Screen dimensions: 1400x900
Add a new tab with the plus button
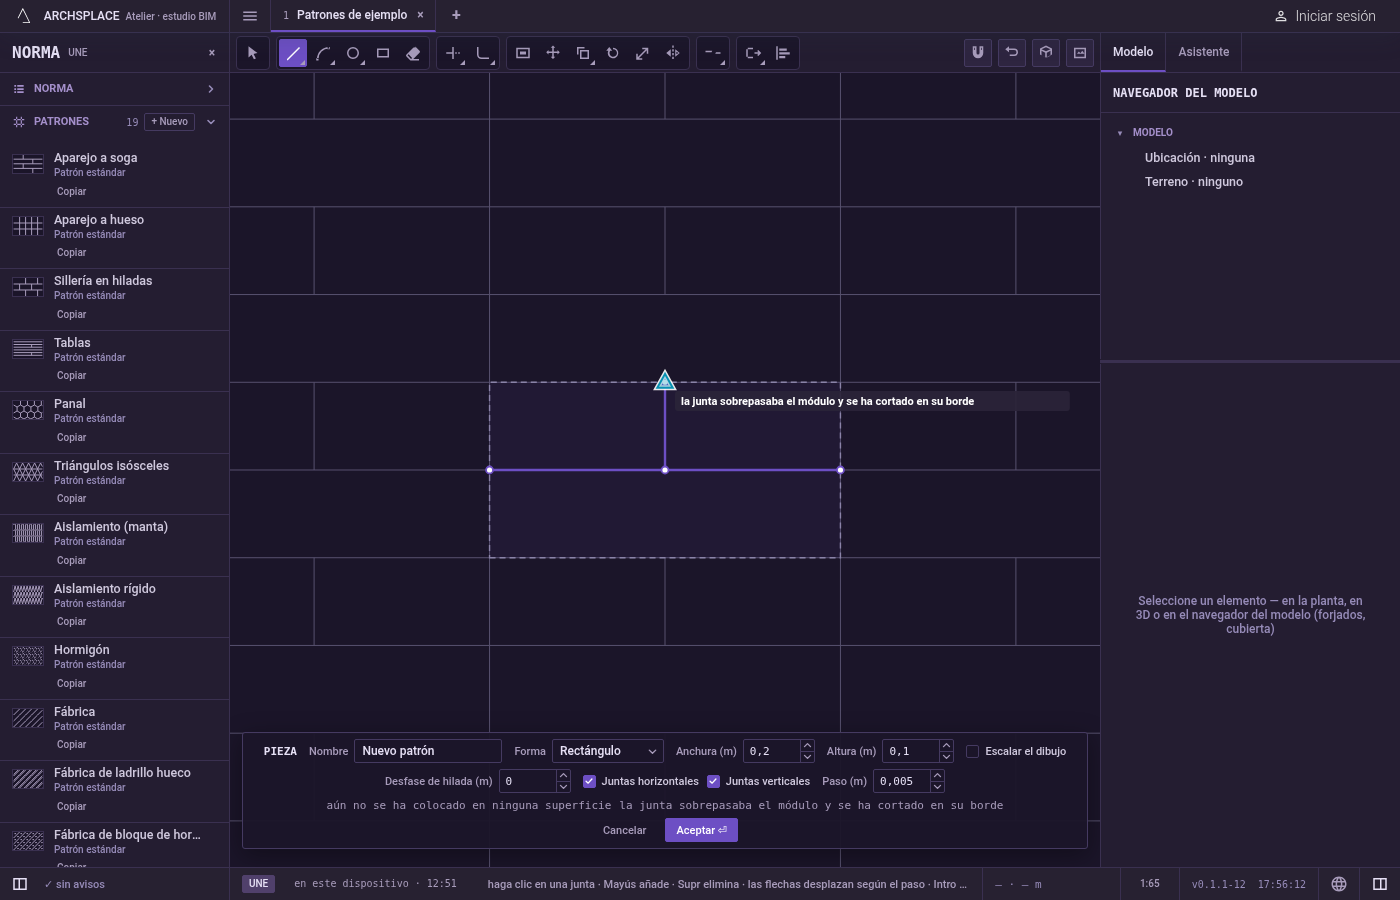456,15
